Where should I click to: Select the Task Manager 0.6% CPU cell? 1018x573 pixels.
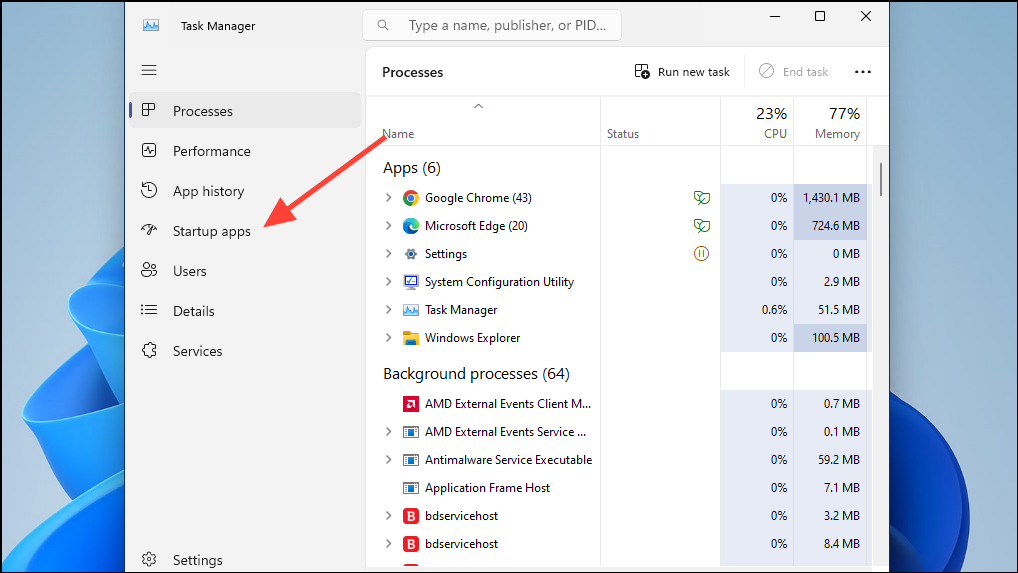[757, 310]
